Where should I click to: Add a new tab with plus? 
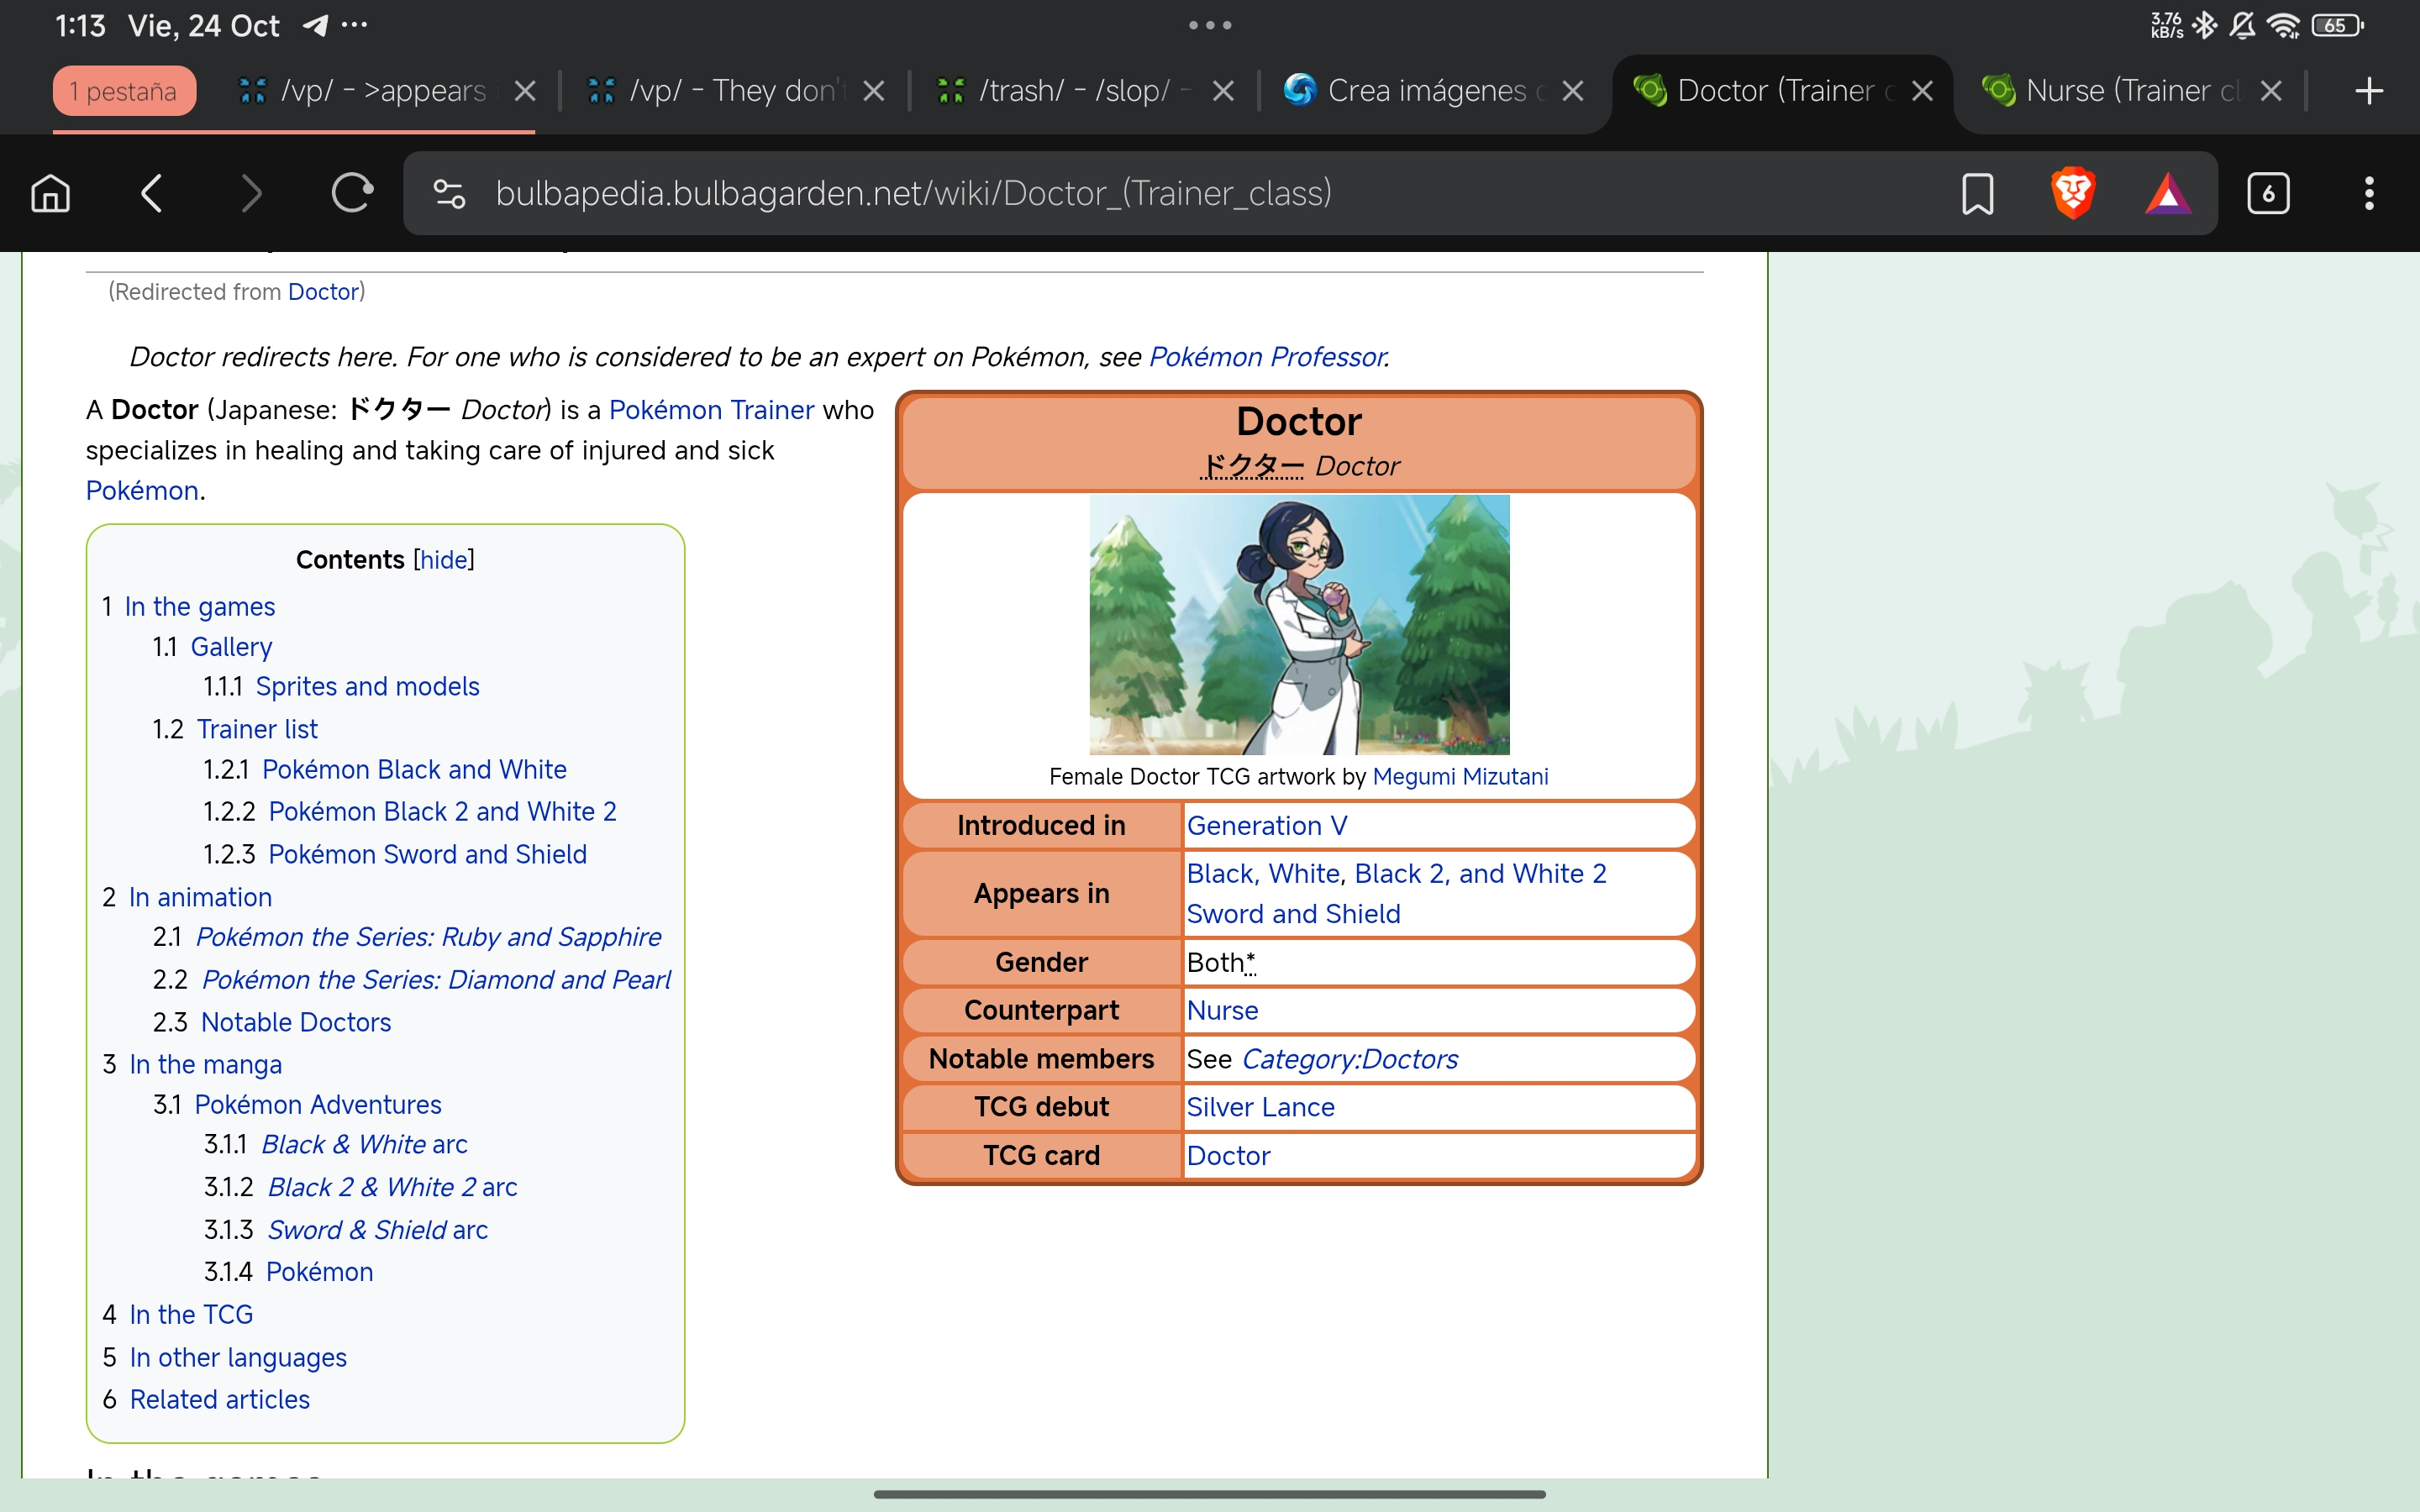pos(2368,91)
